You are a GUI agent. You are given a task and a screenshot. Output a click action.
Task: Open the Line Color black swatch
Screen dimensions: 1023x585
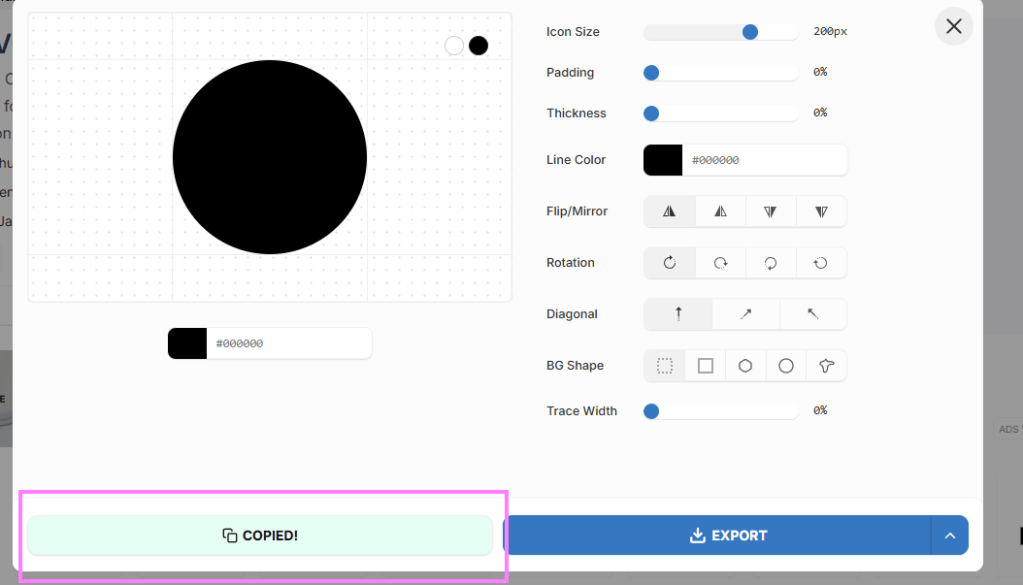(663, 160)
